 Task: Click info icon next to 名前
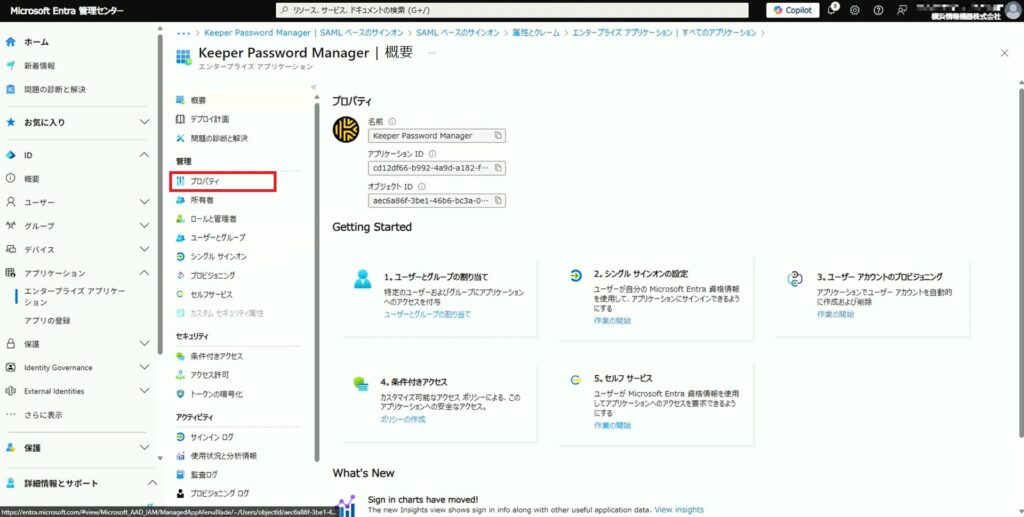coord(392,121)
